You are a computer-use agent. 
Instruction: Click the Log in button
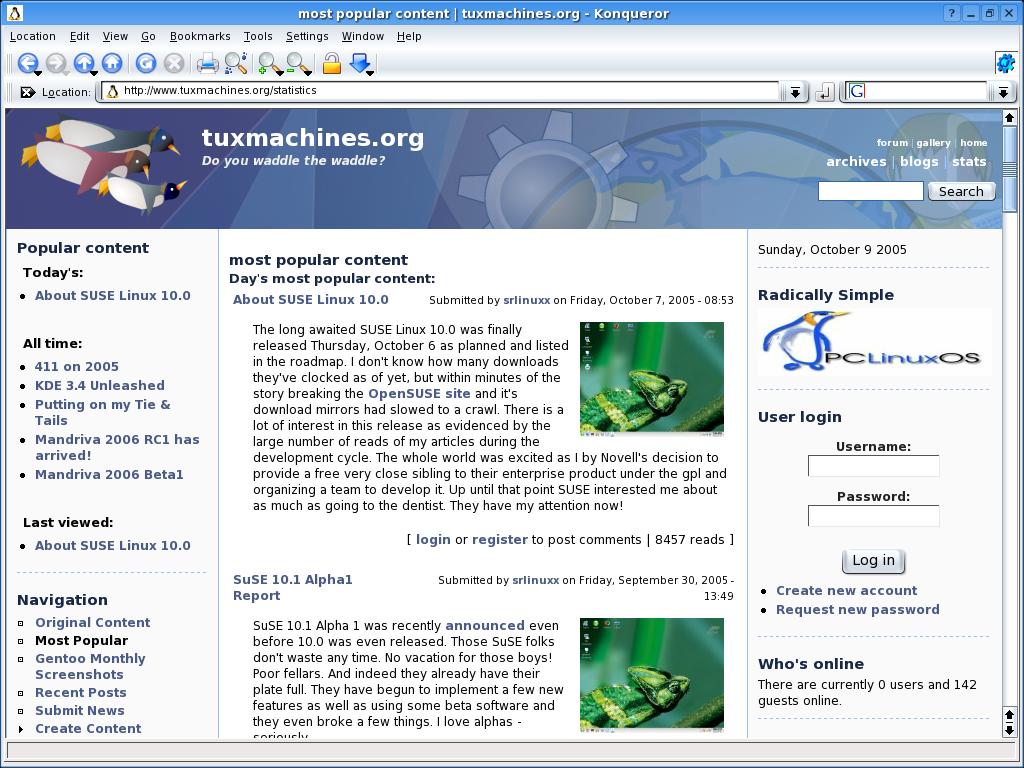(873, 560)
